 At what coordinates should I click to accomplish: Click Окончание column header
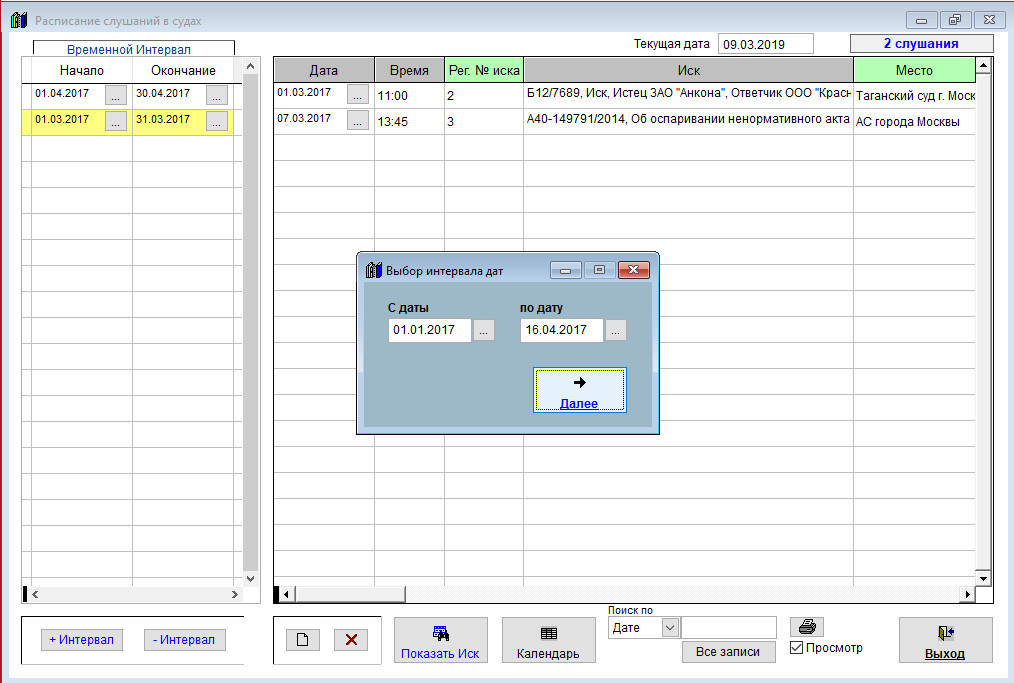(183, 70)
